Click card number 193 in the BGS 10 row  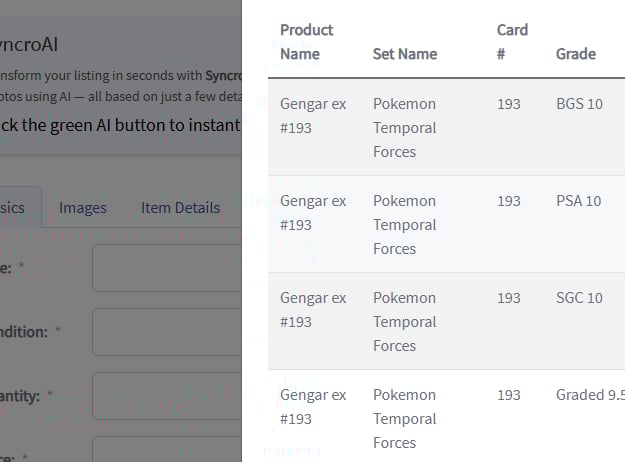[x=509, y=104]
